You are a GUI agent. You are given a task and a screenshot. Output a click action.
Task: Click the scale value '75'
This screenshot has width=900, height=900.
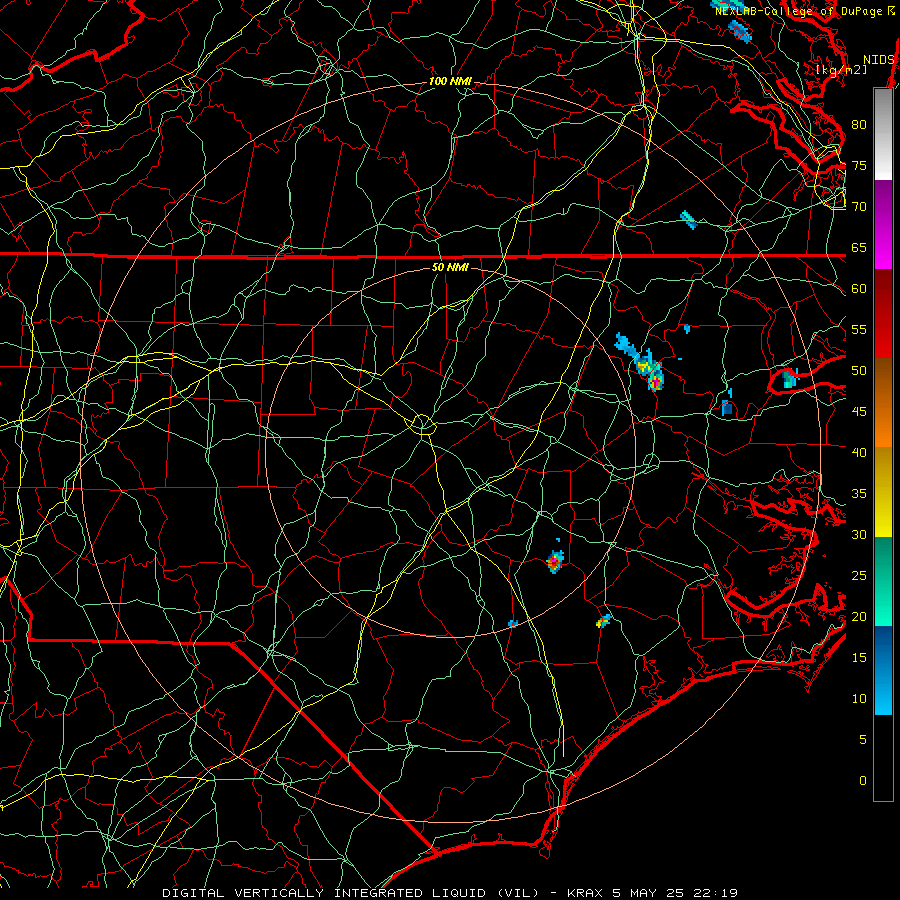click(859, 166)
